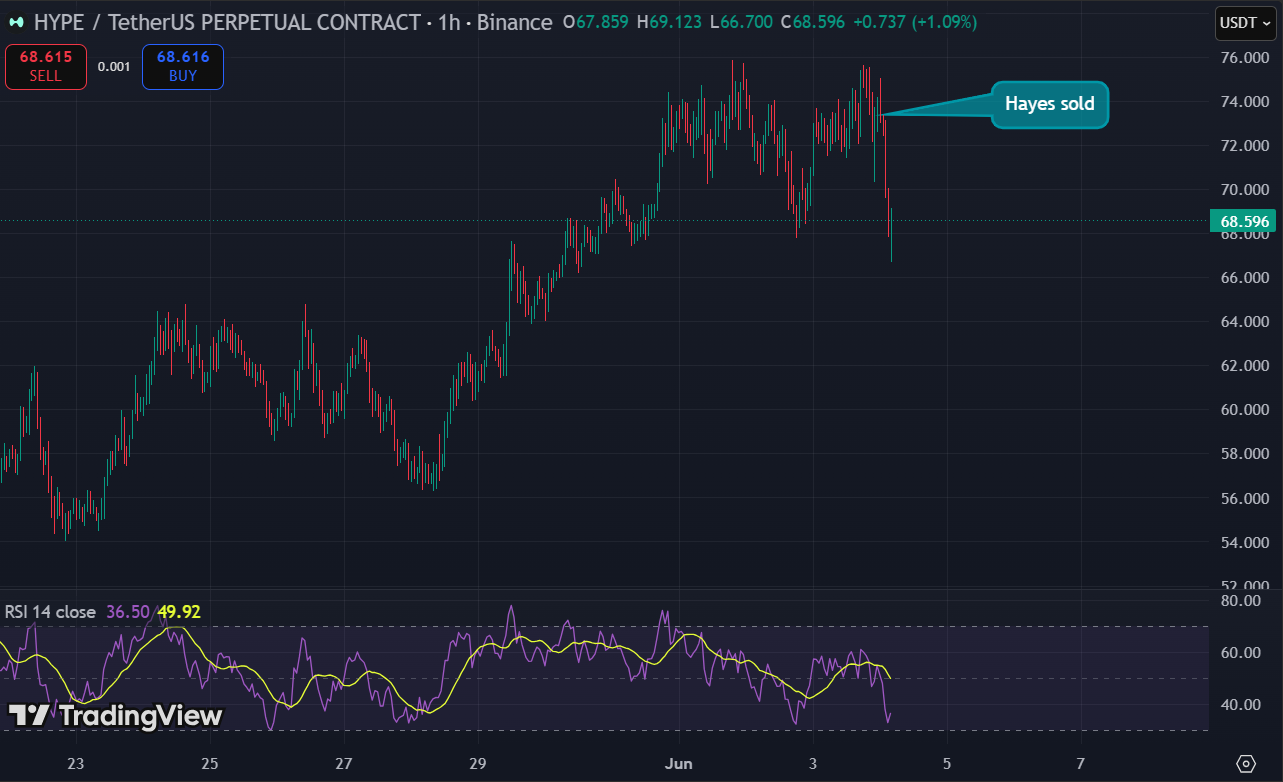Click the Jun date label on time axis

click(x=678, y=764)
